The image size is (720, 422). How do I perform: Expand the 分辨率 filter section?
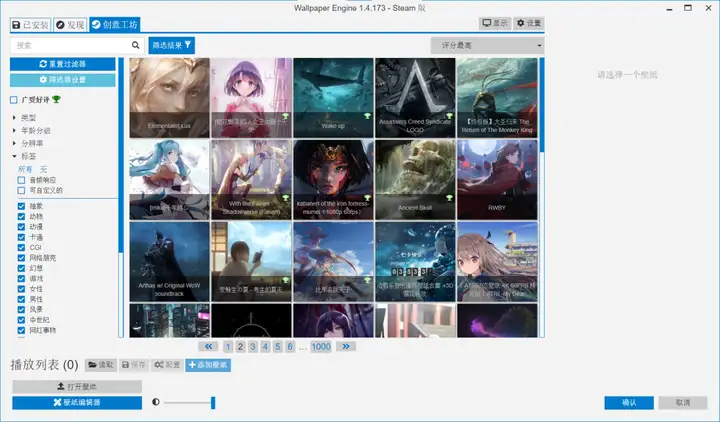click(x=14, y=143)
